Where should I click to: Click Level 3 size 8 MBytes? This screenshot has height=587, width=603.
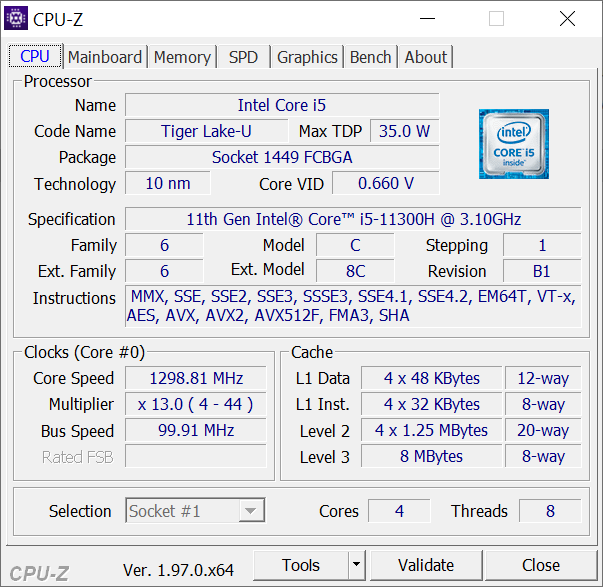pos(431,456)
